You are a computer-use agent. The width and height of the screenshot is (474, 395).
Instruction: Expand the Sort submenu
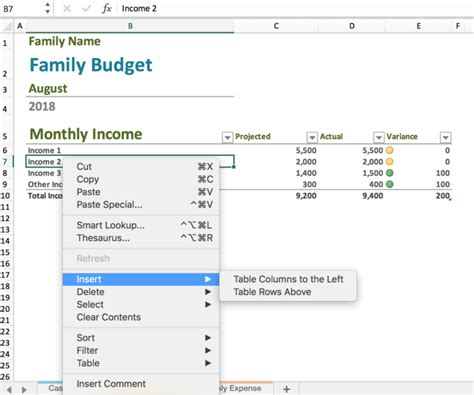[x=141, y=338]
